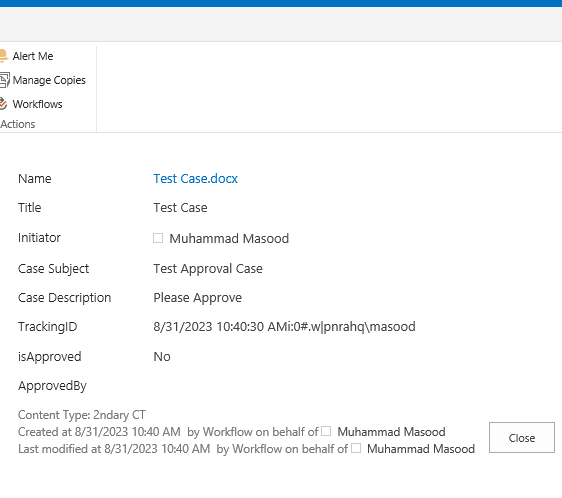Click the Content Type 2ndary CT text

point(82,415)
